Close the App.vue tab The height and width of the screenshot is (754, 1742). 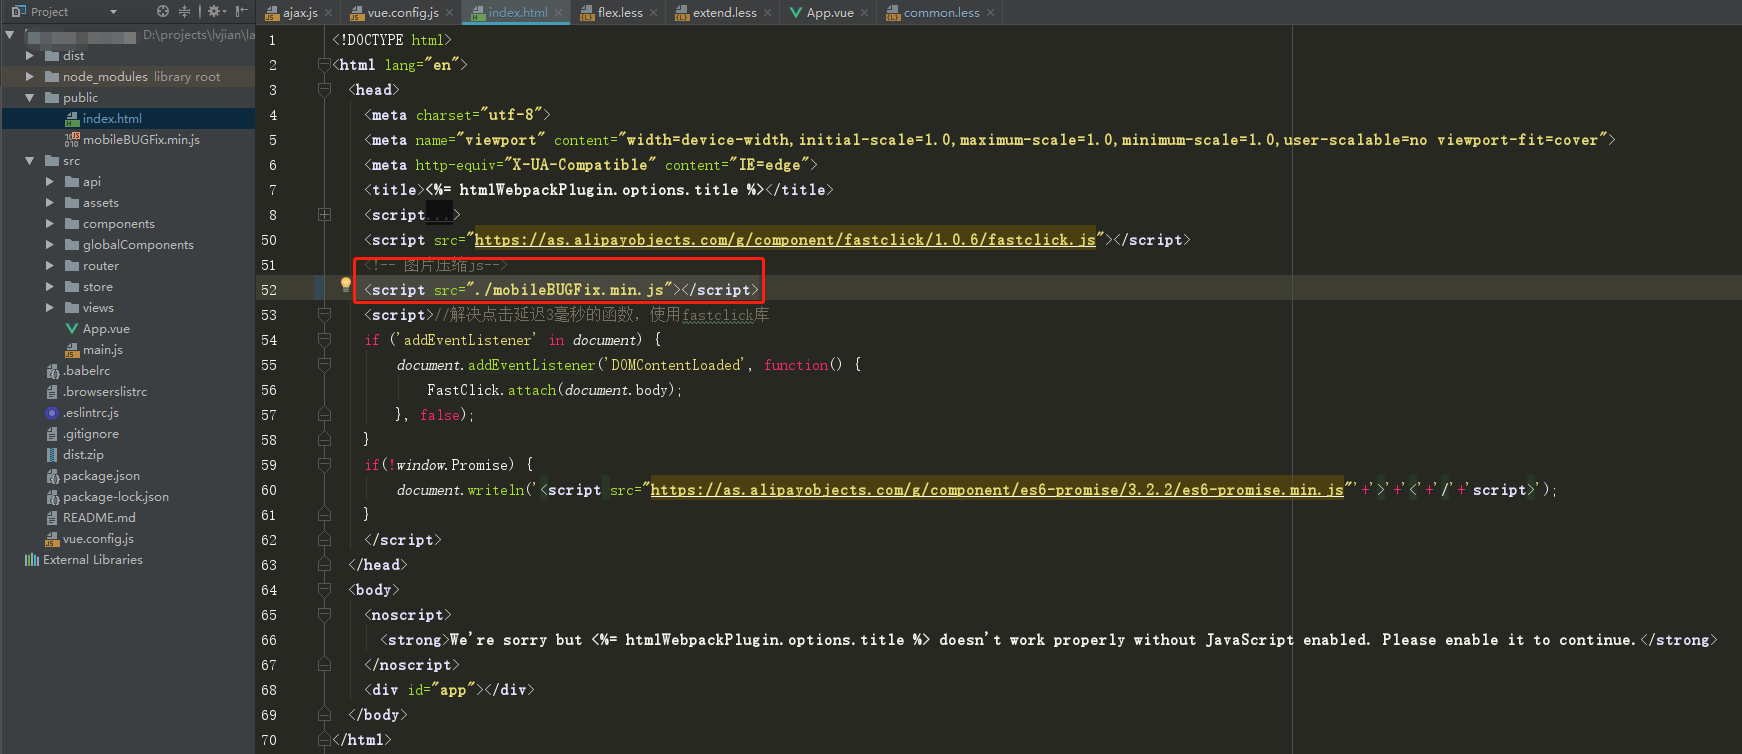click(865, 13)
